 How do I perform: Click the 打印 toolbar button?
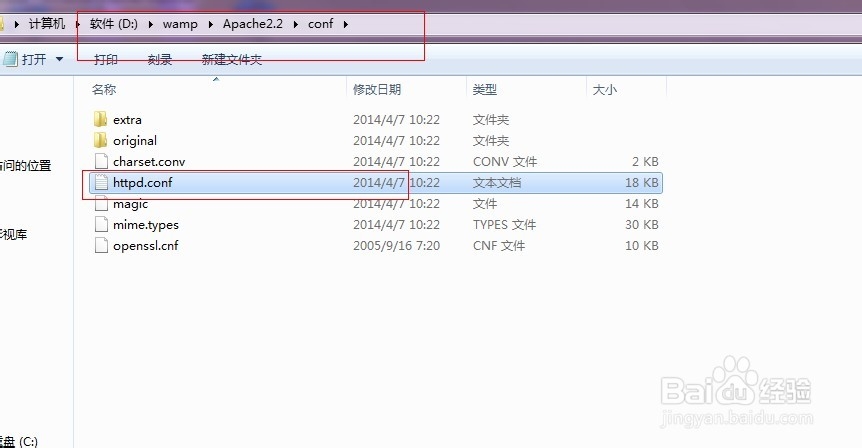106,59
